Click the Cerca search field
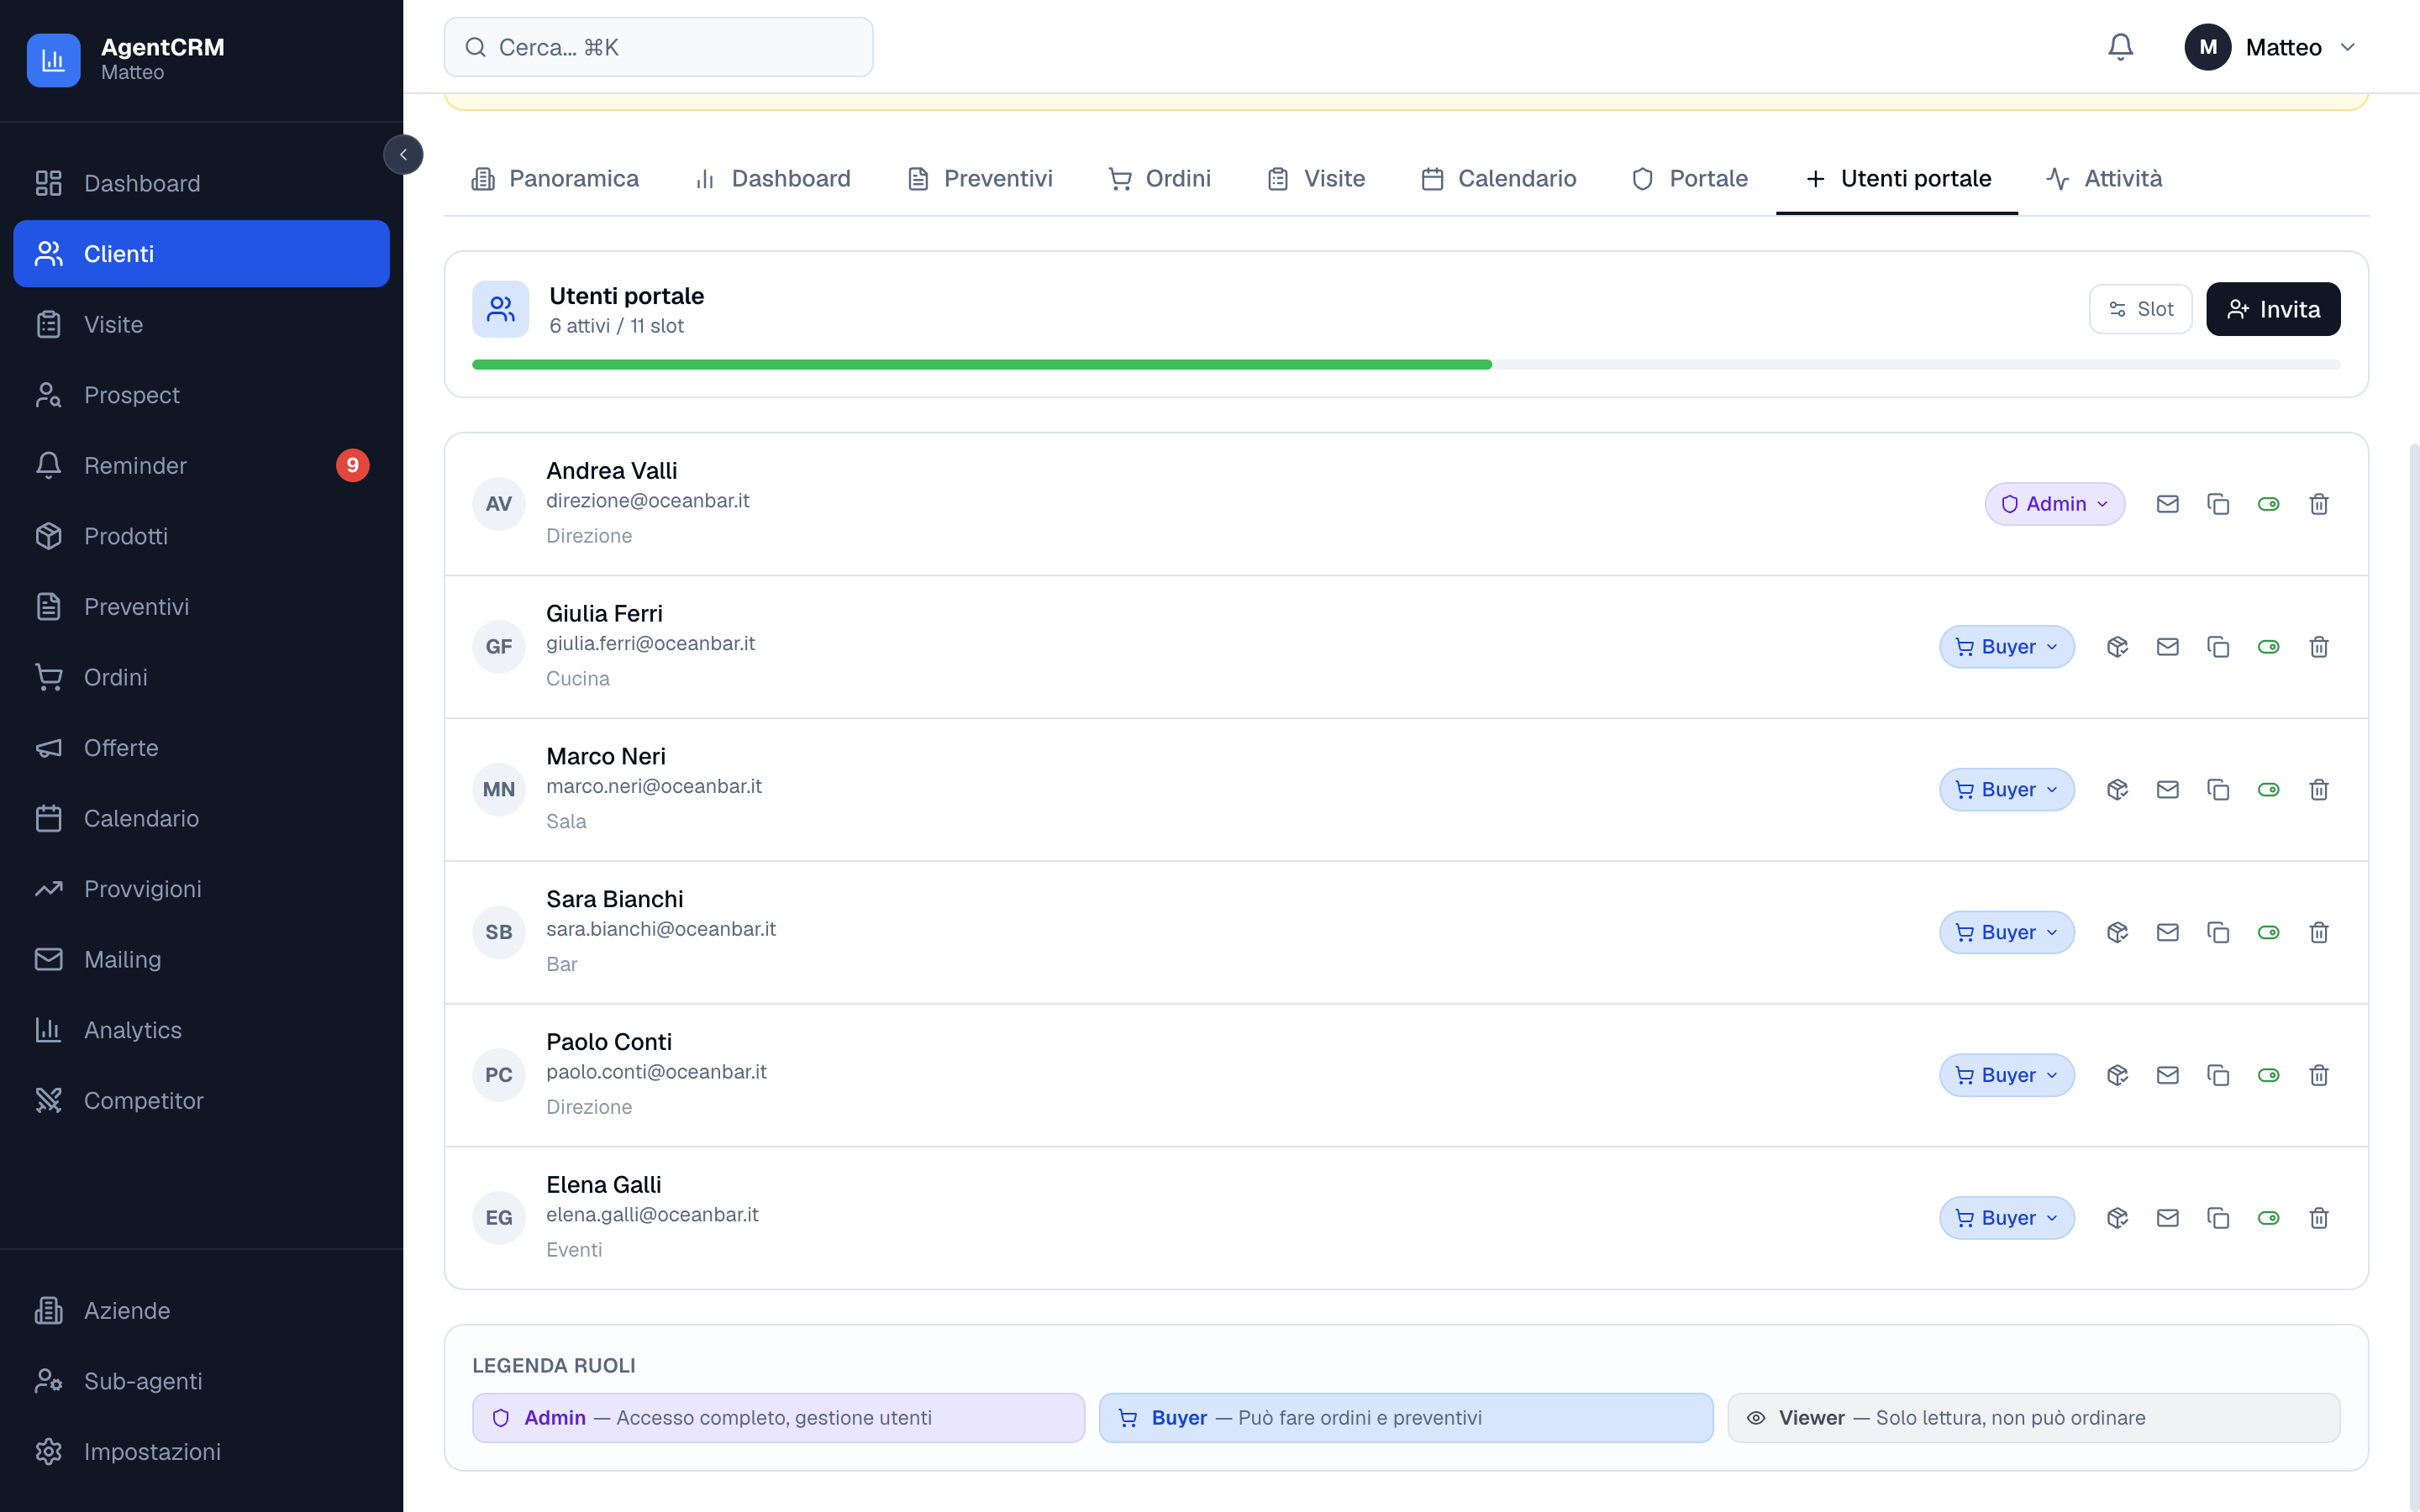Screen dimensions: 2420x1512 click(658, 47)
